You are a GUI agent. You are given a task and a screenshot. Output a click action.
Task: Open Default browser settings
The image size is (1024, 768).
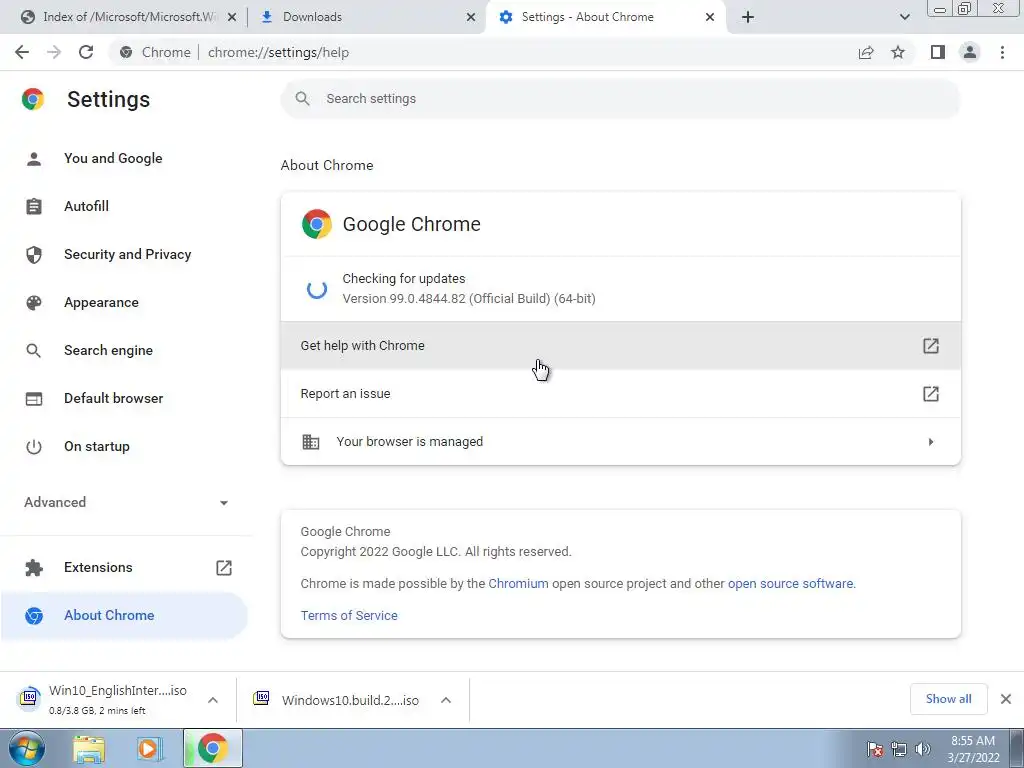coord(114,398)
